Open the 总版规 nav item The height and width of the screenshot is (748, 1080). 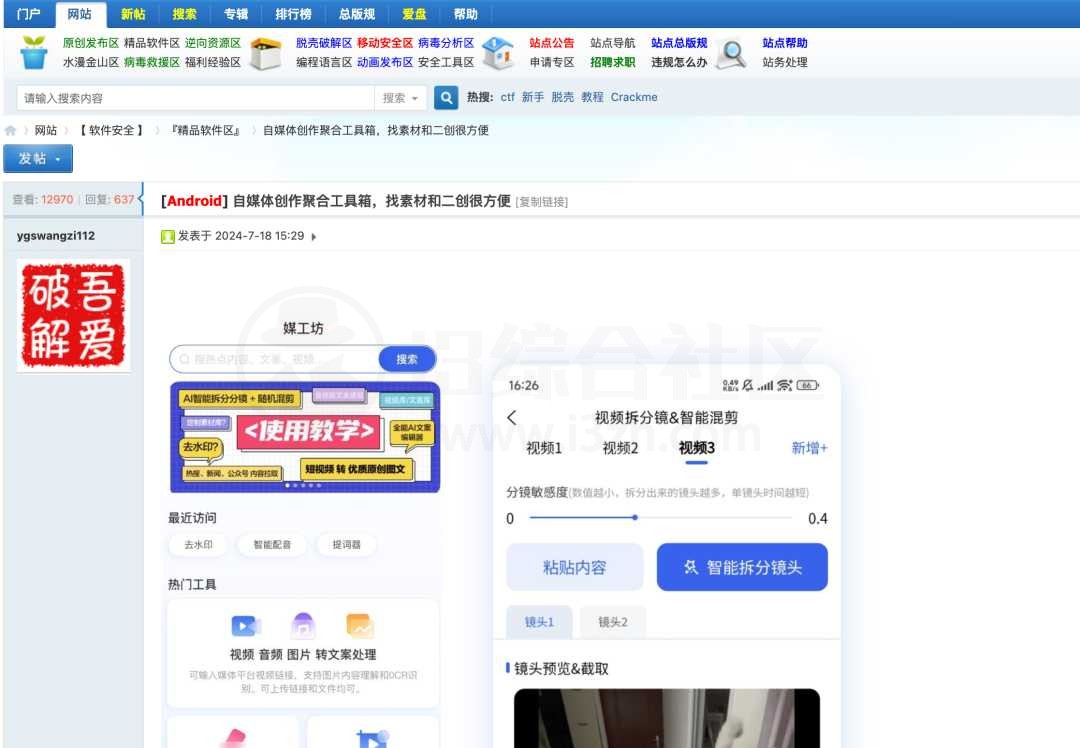[x=357, y=14]
